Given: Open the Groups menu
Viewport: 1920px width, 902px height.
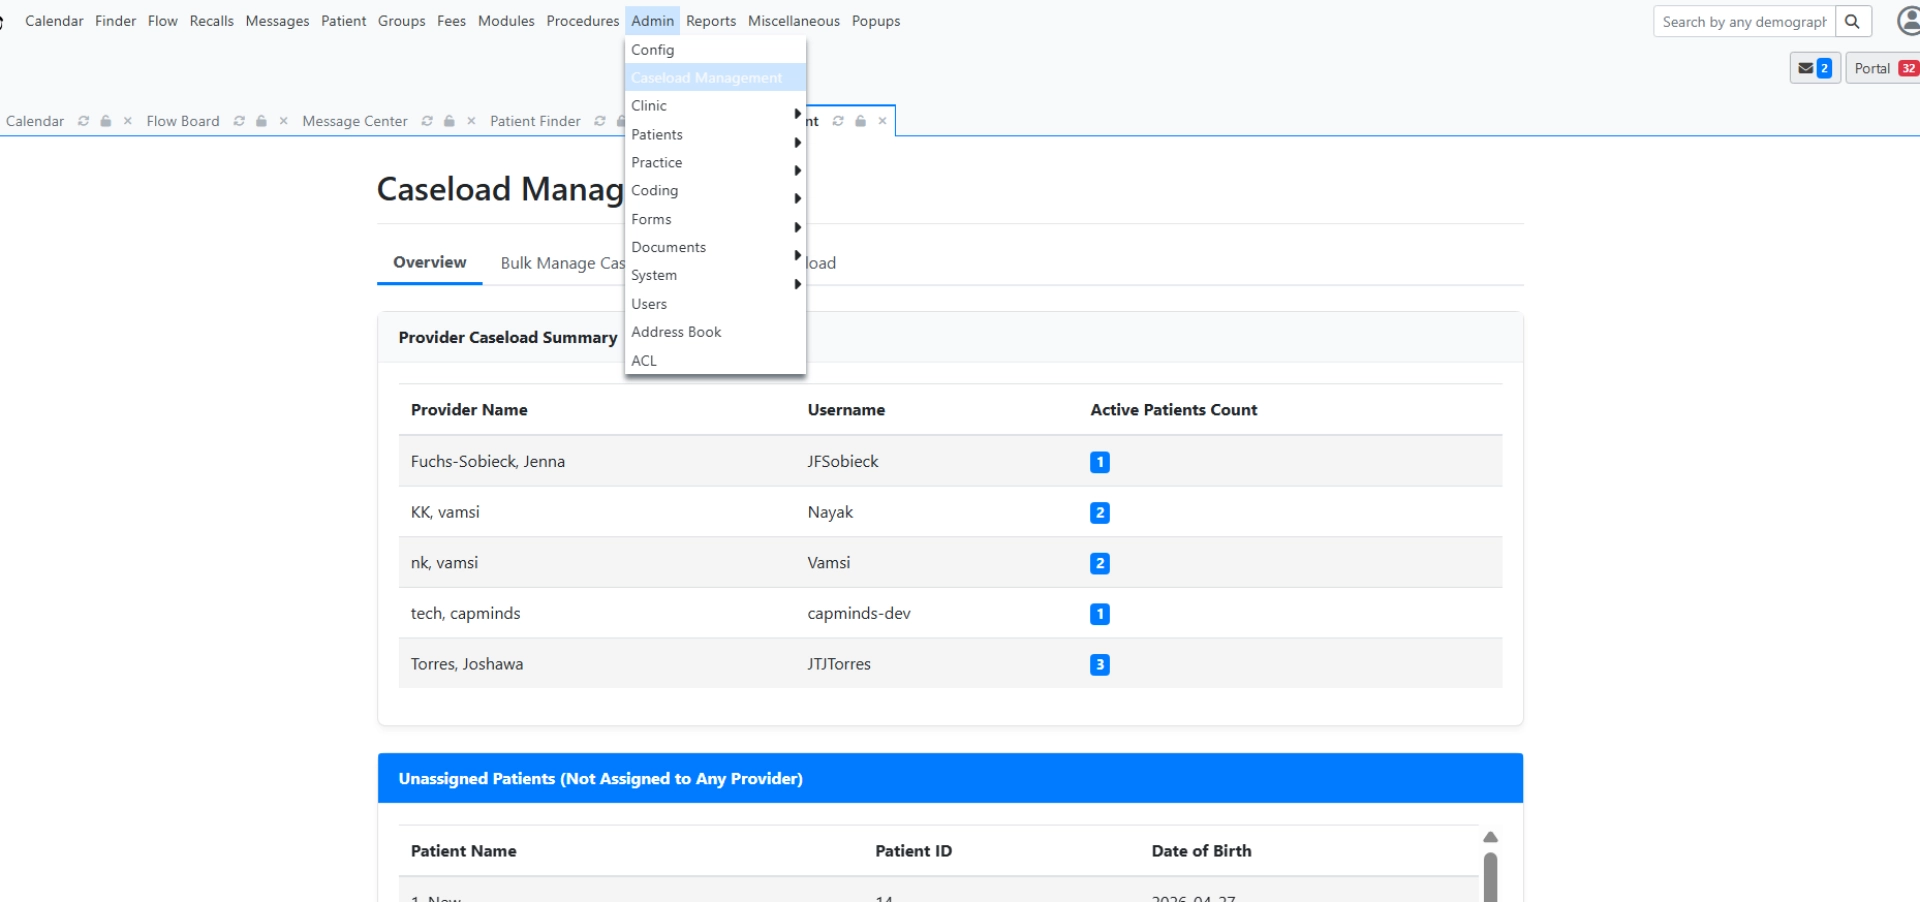Looking at the screenshot, I should coord(401,21).
